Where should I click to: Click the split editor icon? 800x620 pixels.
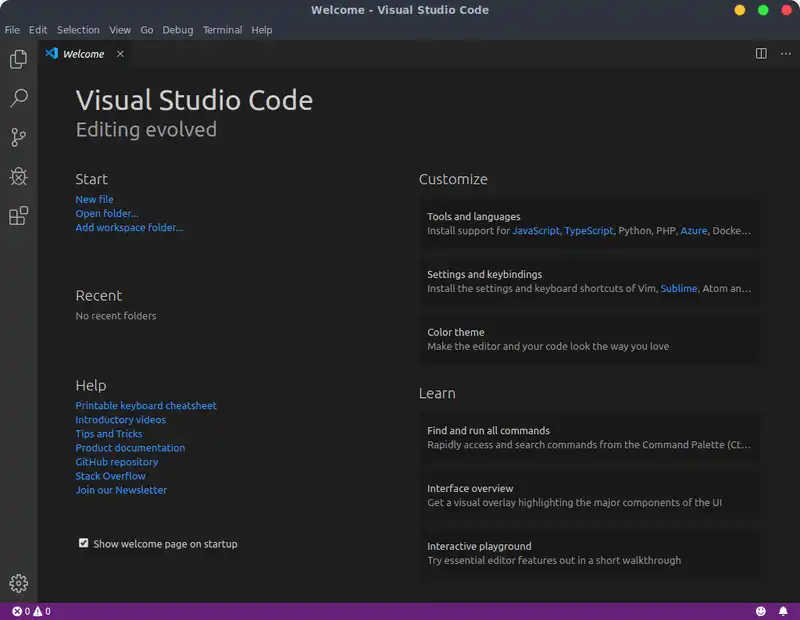pyautogui.click(x=761, y=54)
